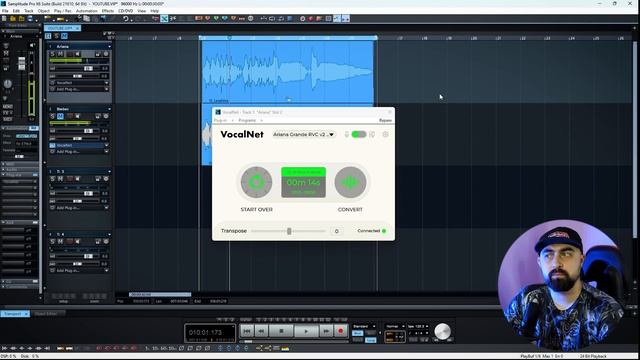Open the Standard mode dropdown in transport

point(364,327)
